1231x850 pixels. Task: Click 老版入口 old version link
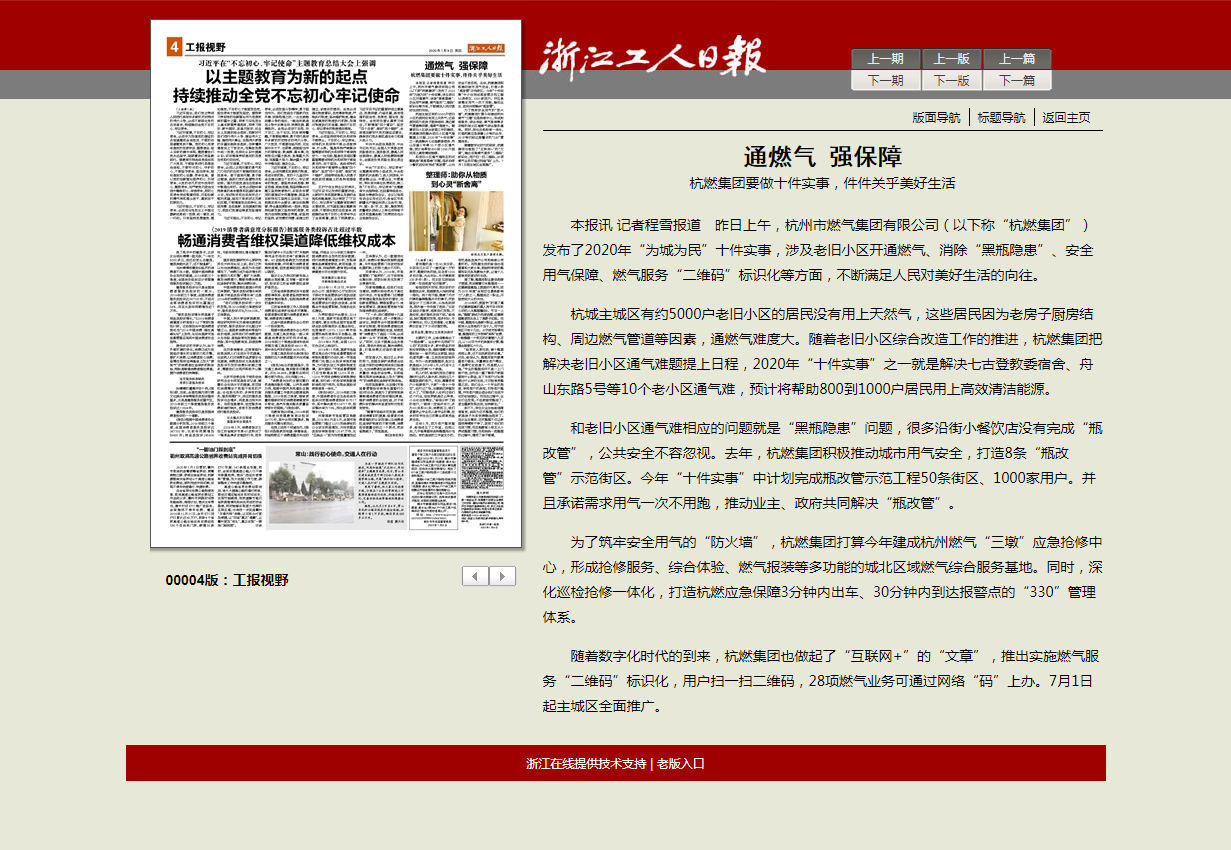click(681, 763)
